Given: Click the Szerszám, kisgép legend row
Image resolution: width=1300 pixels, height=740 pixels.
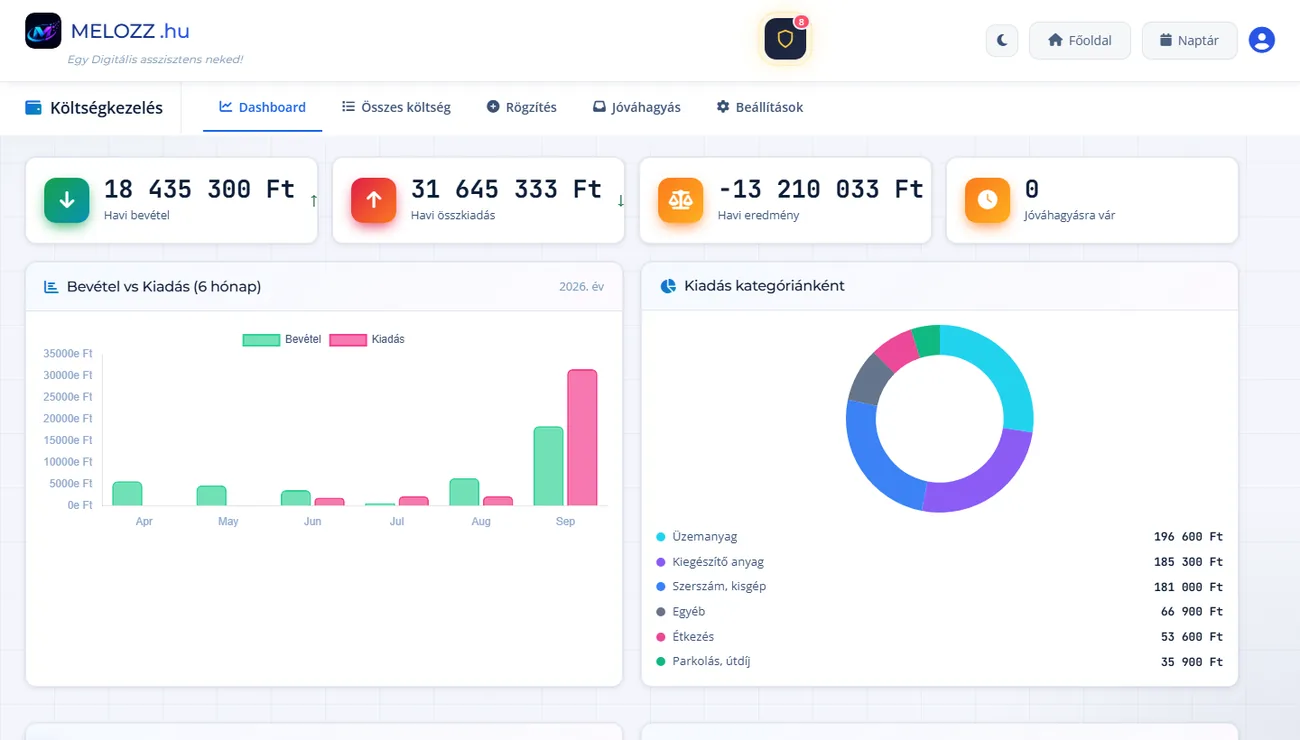Looking at the screenshot, I should (939, 587).
